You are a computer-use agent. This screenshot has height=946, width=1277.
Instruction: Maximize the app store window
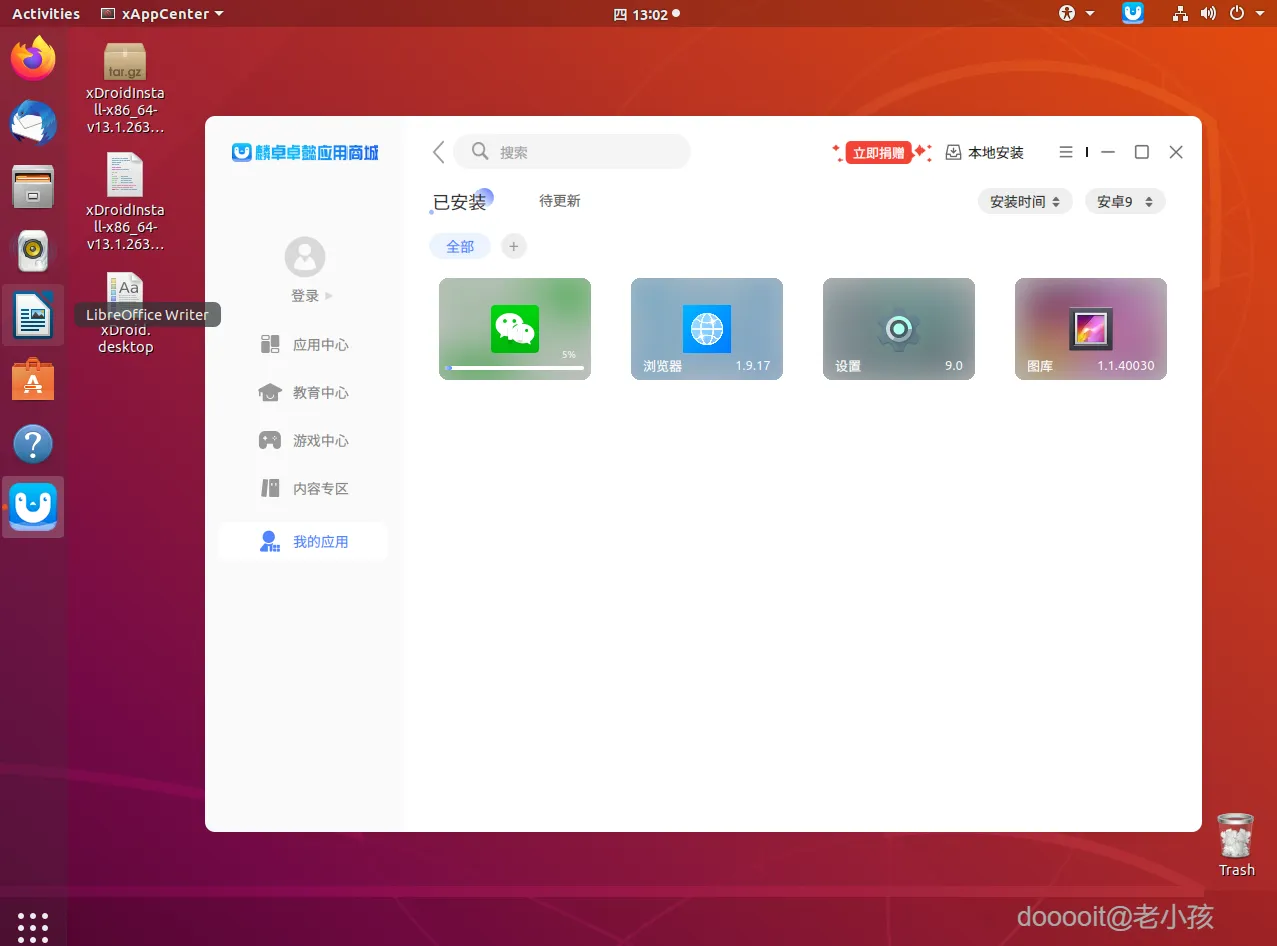1141,152
